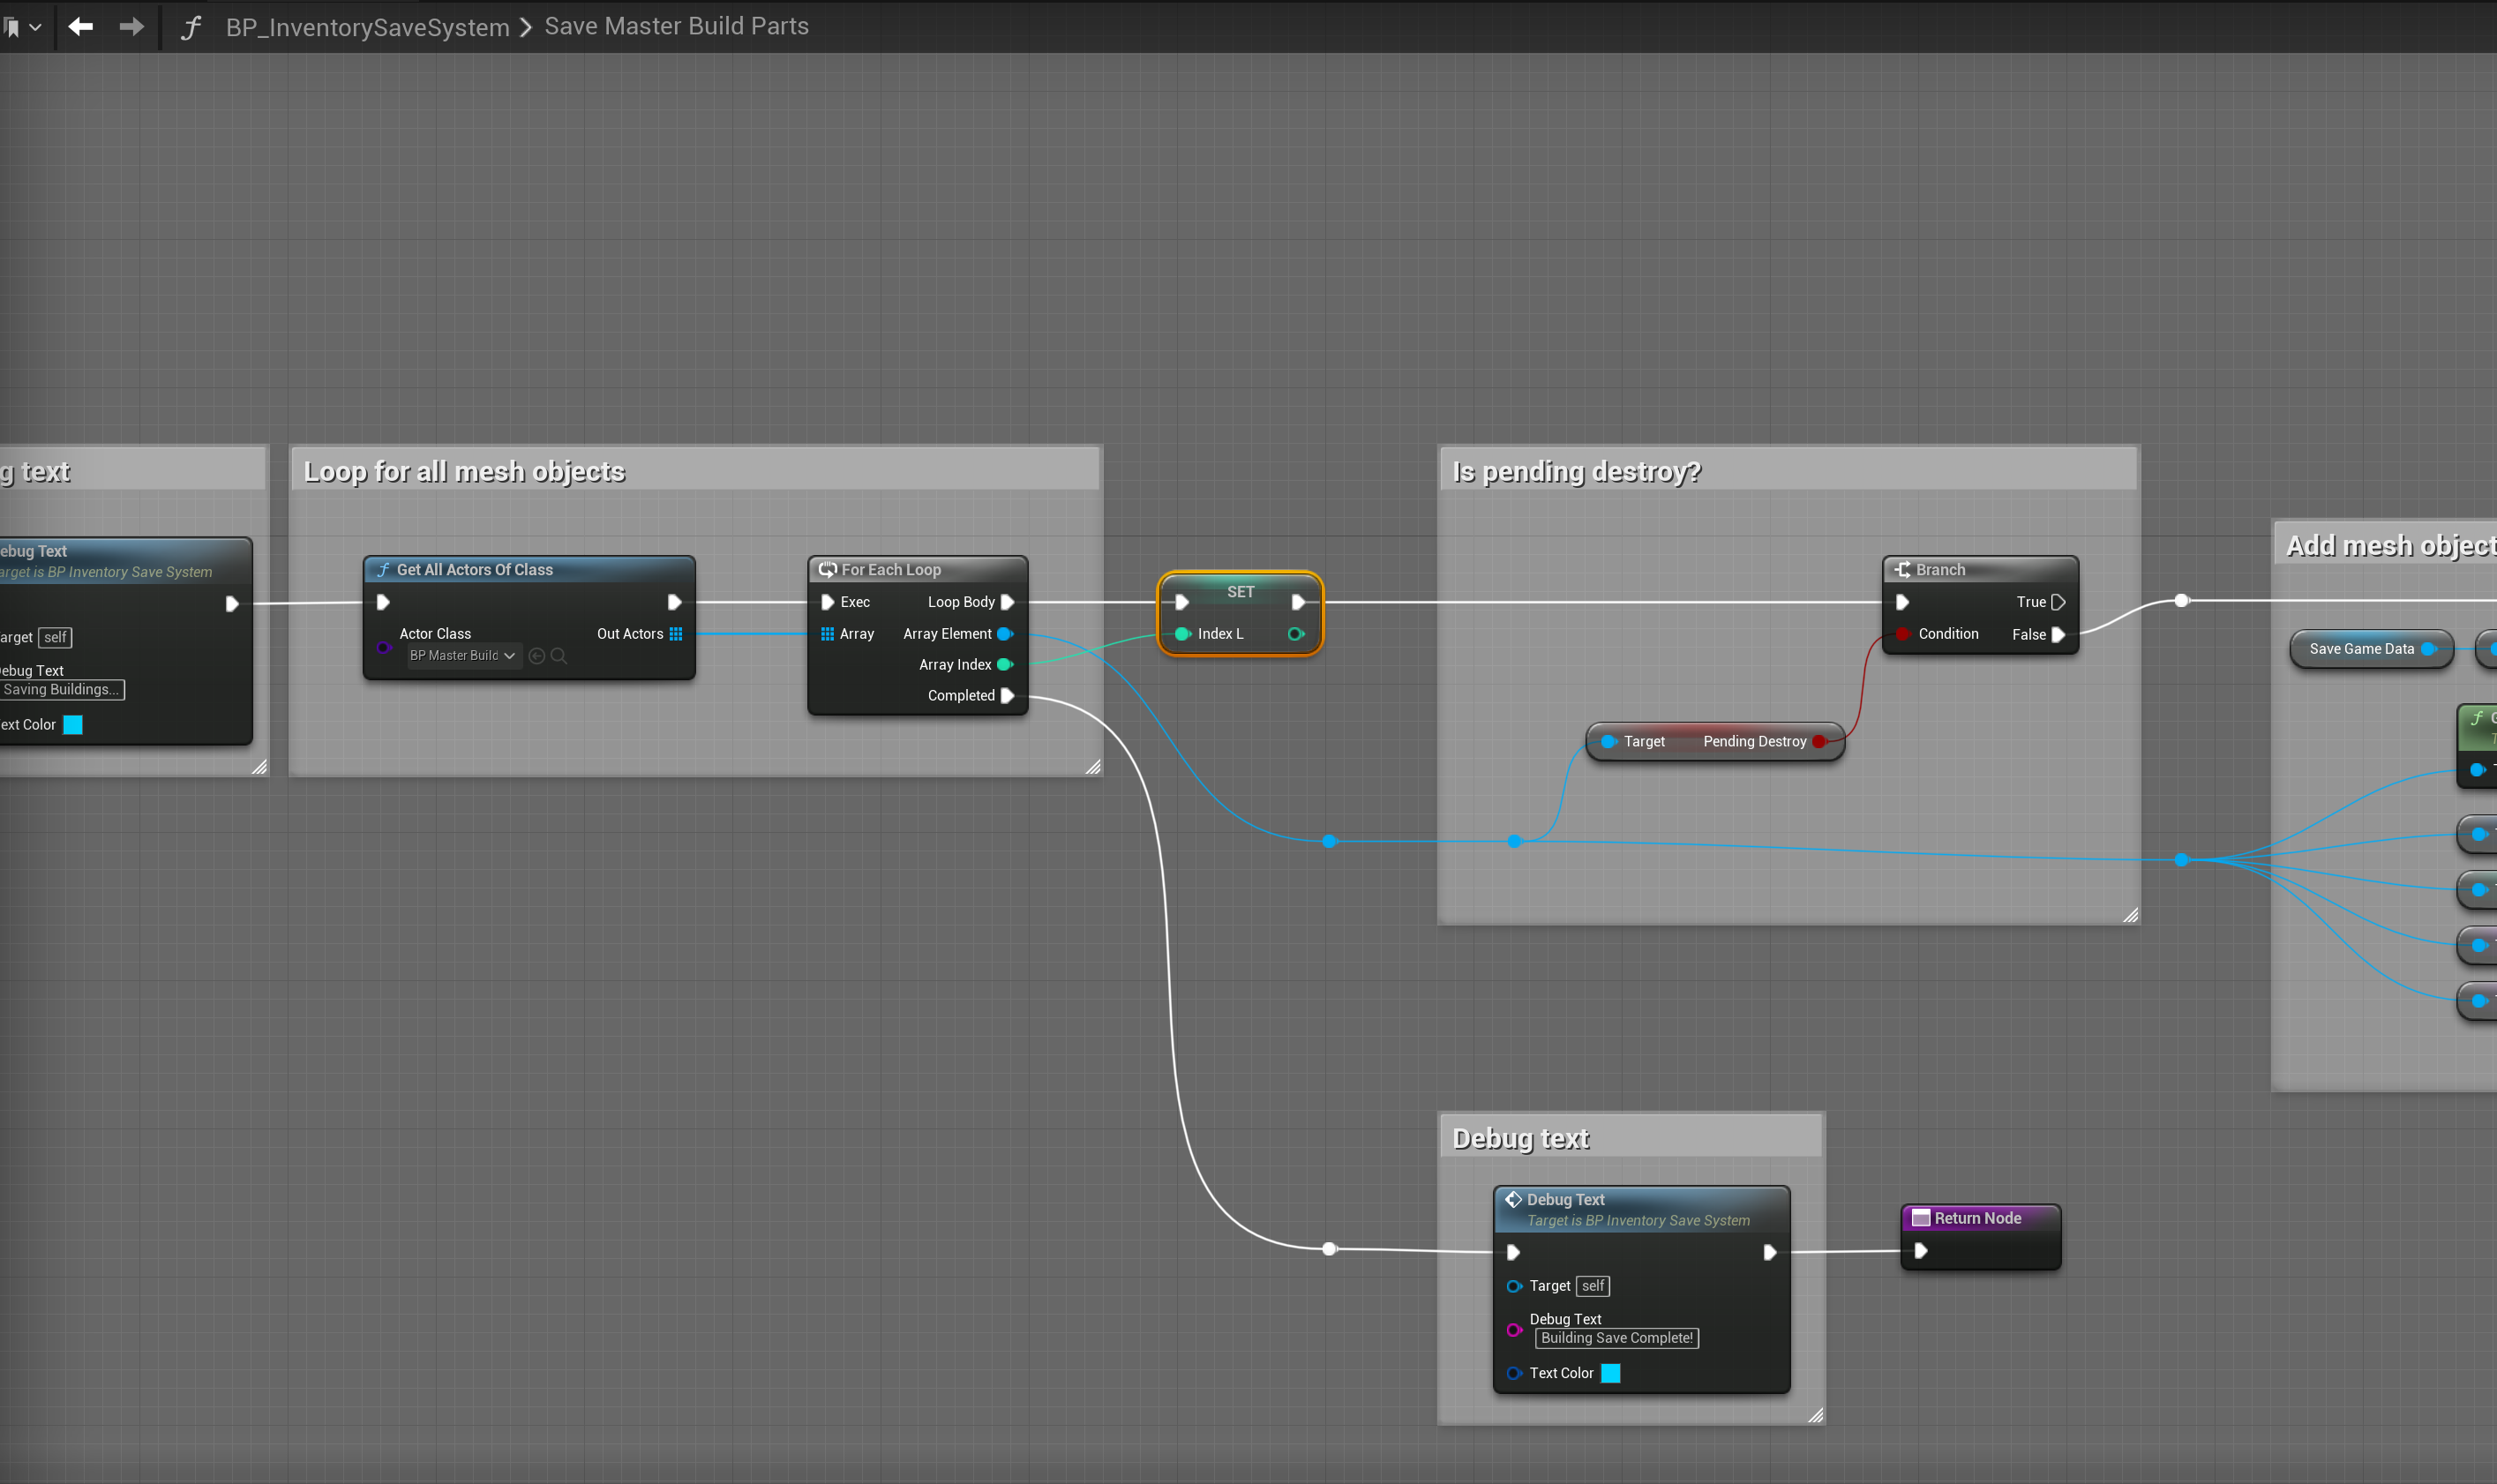Viewport: 2497px width, 1484px height.
Task: Click the Branch node Condition pin
Action: coord(1902,633)
